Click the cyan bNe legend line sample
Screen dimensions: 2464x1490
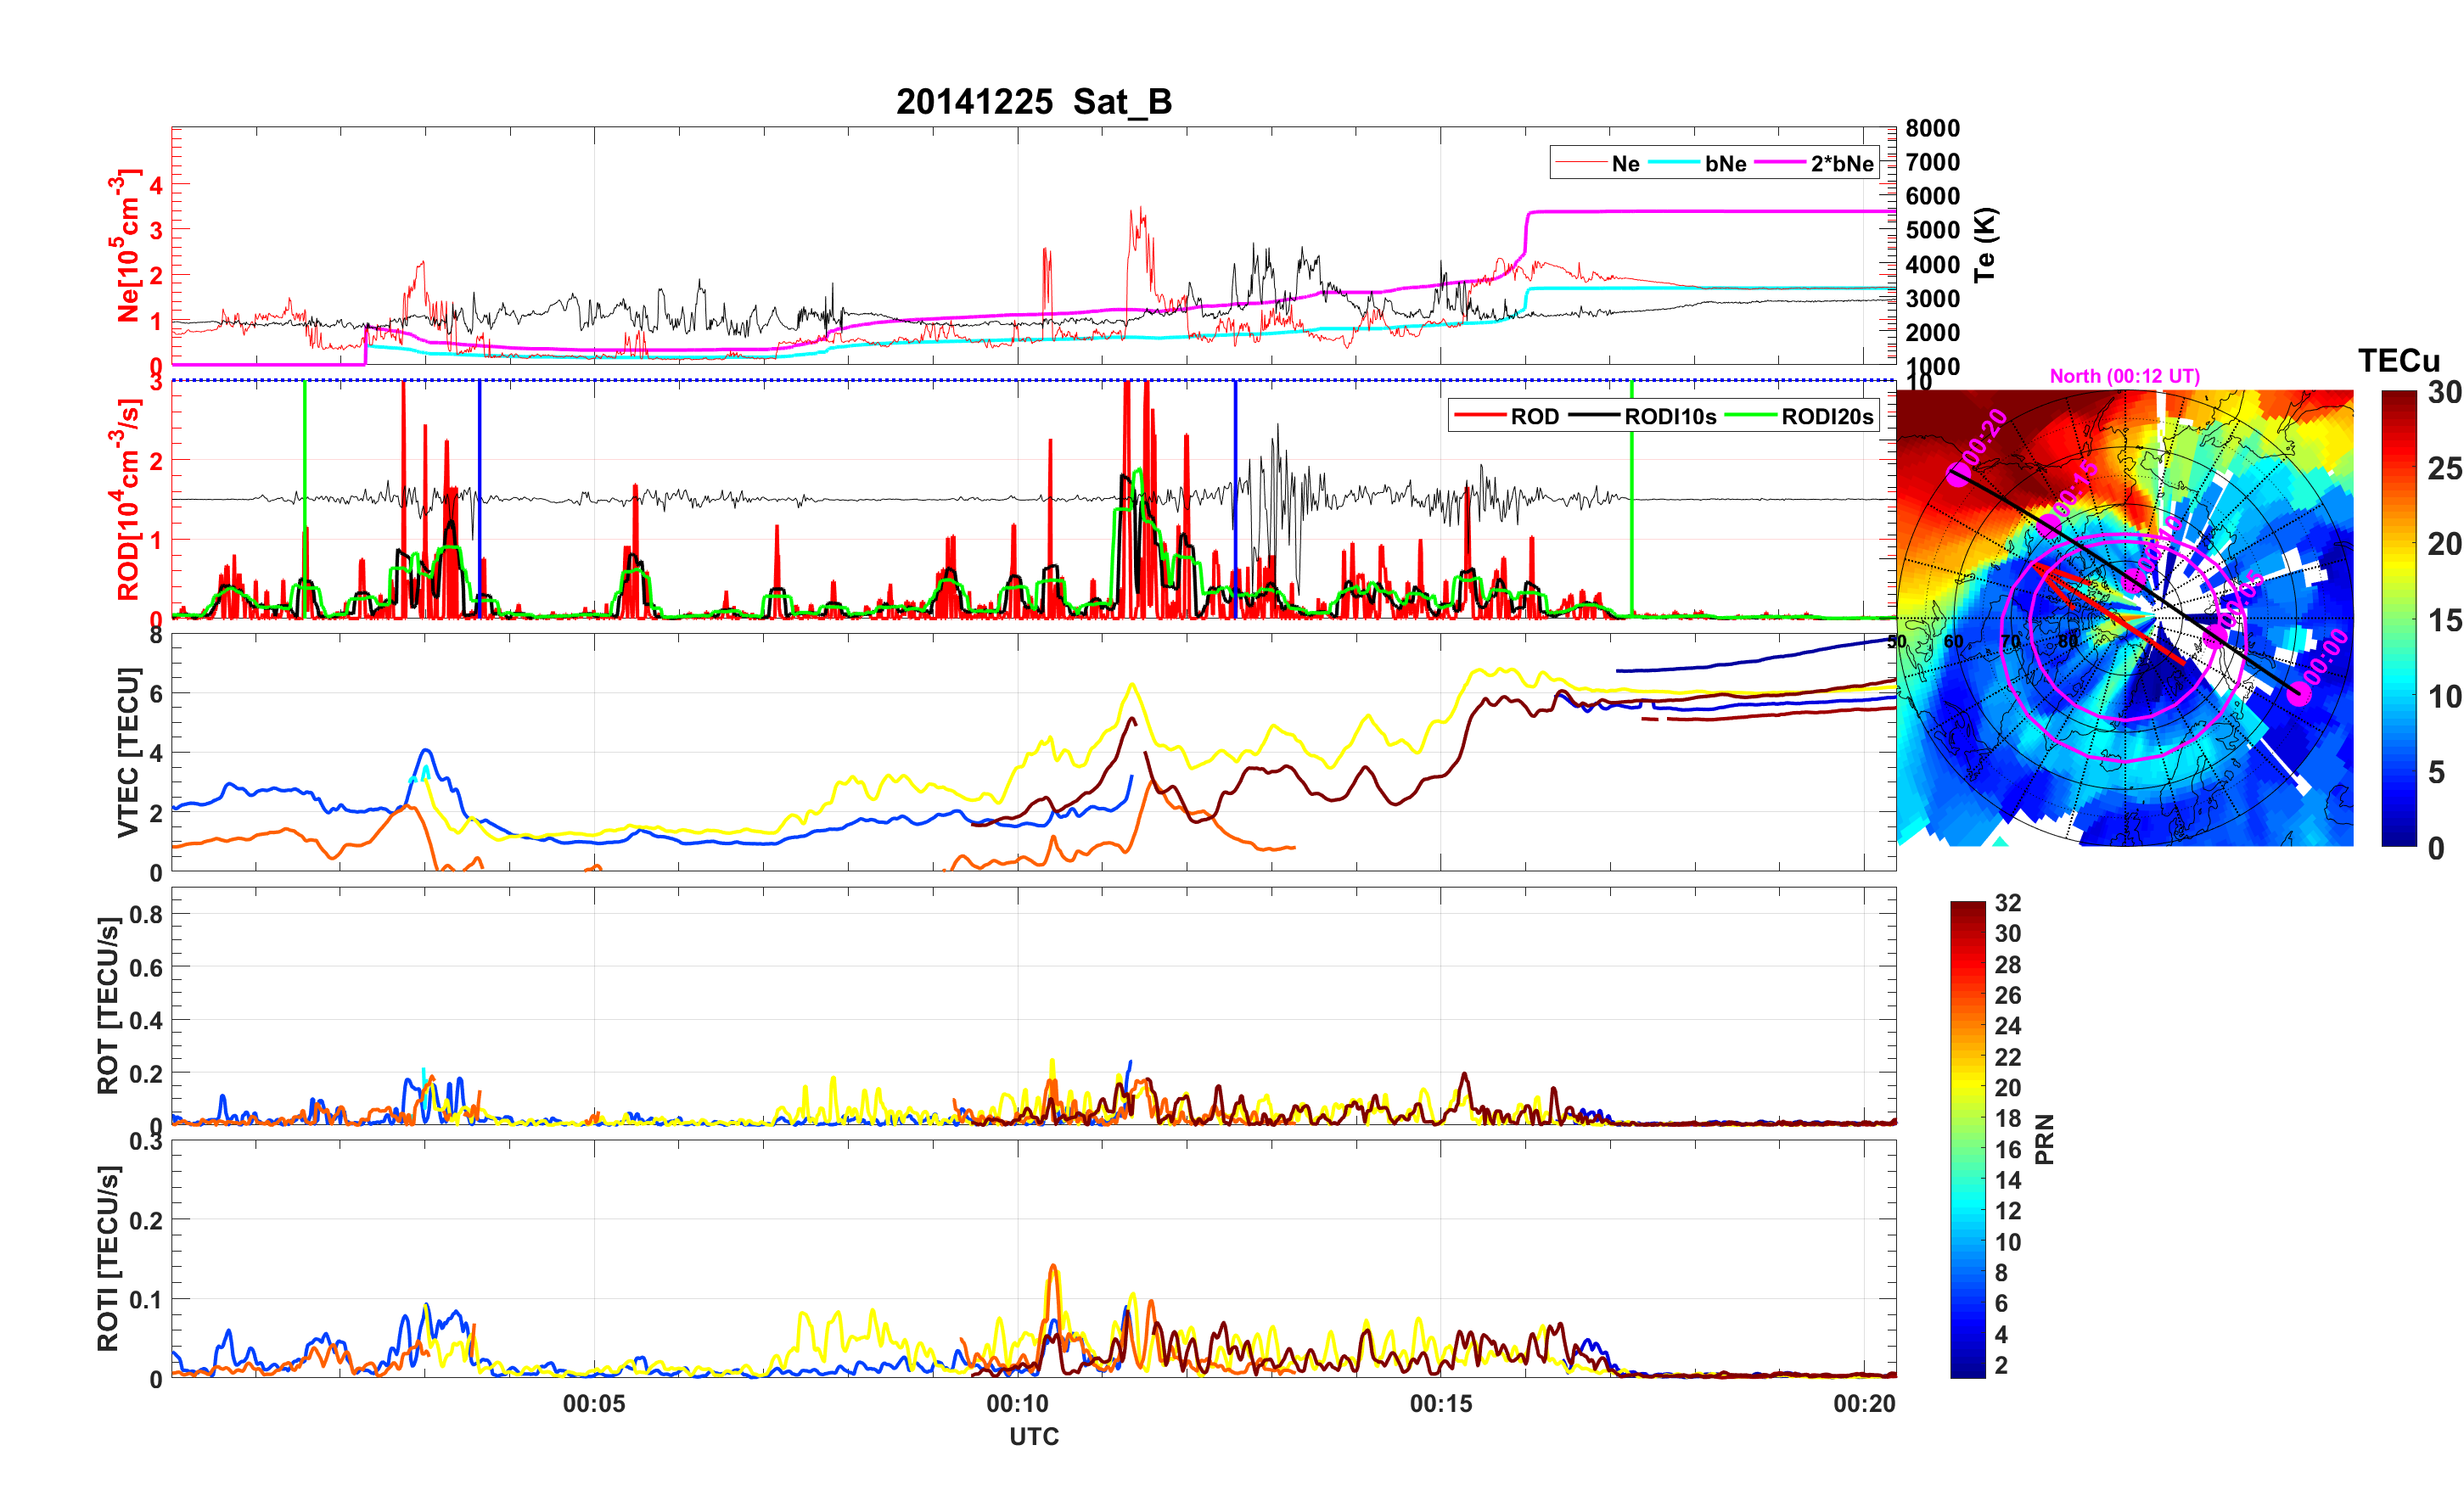pyautogui.click(x=1673, y=163)
